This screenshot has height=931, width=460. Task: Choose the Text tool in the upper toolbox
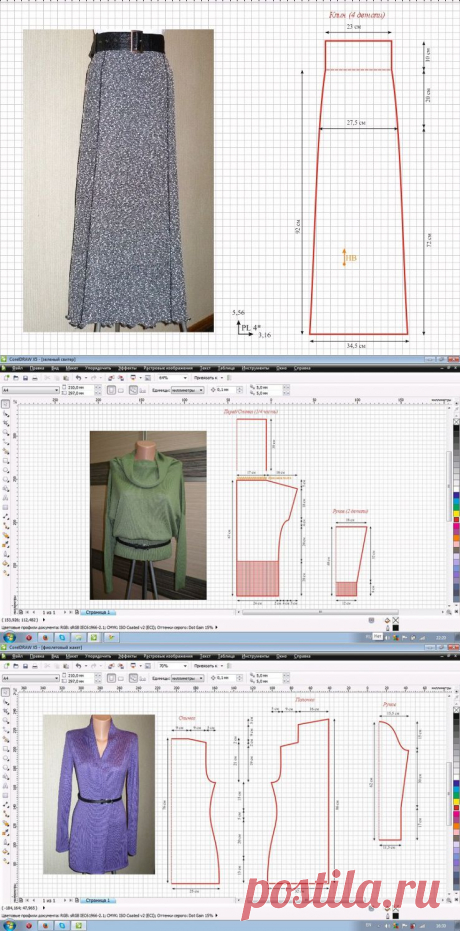point(5,498)
